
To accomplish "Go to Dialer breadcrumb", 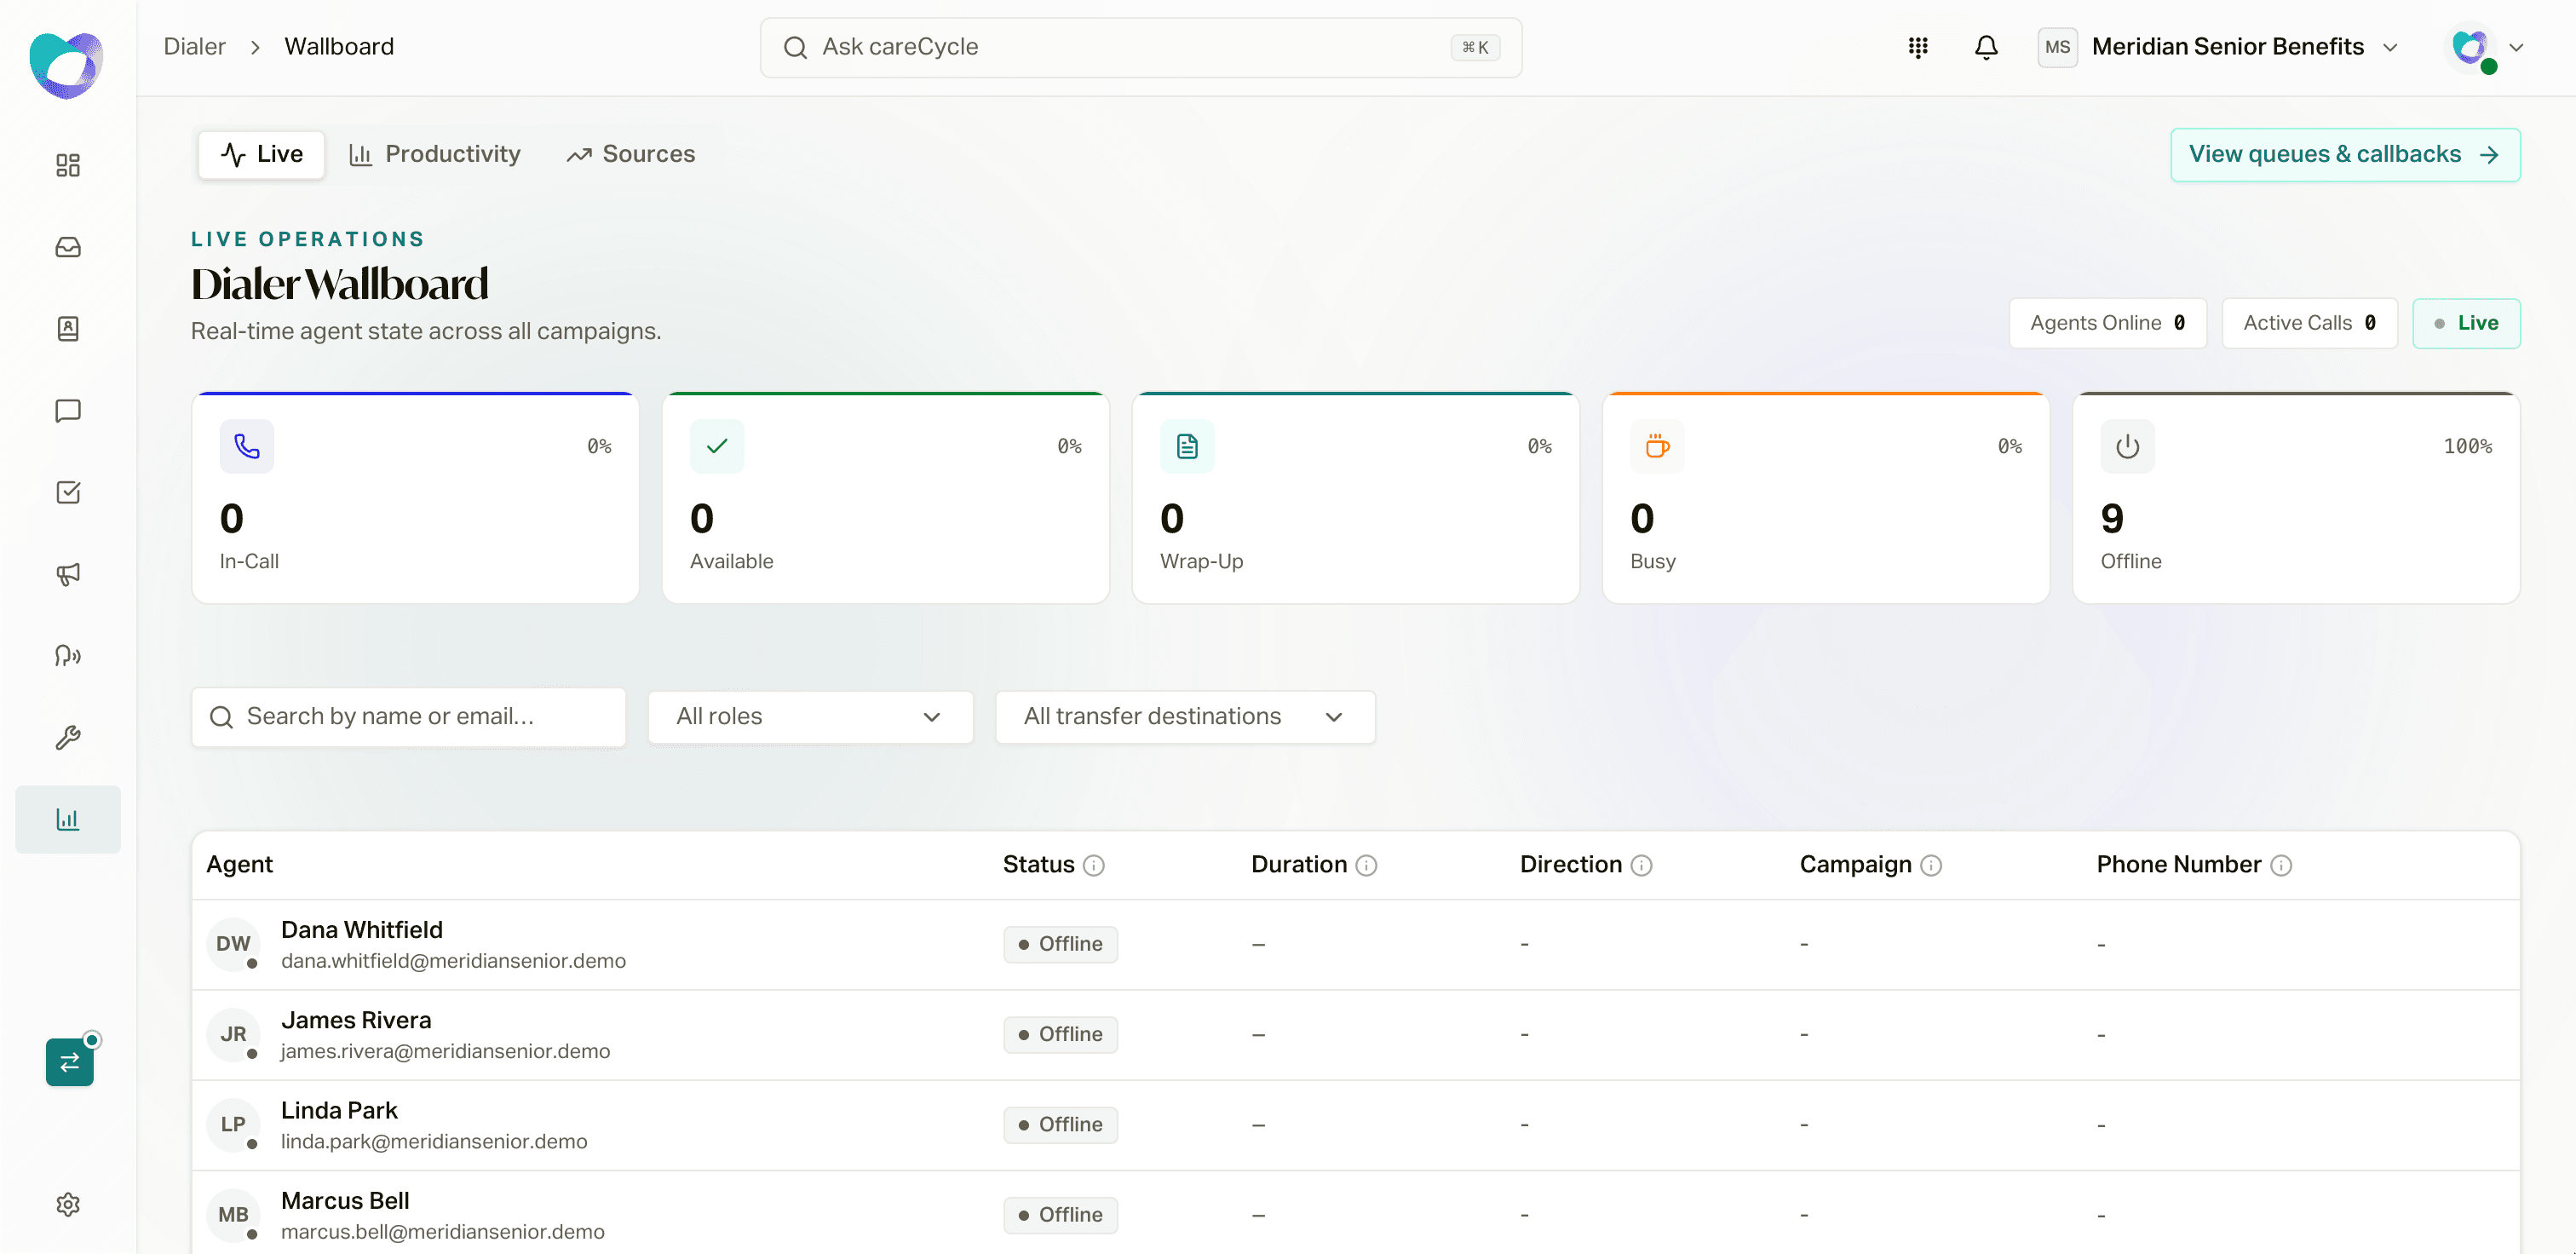I will click(194, 47).
